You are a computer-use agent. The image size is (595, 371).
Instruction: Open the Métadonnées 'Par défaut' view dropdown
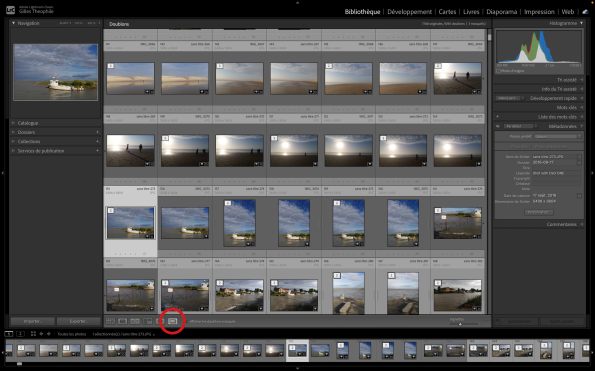point(521,126)
